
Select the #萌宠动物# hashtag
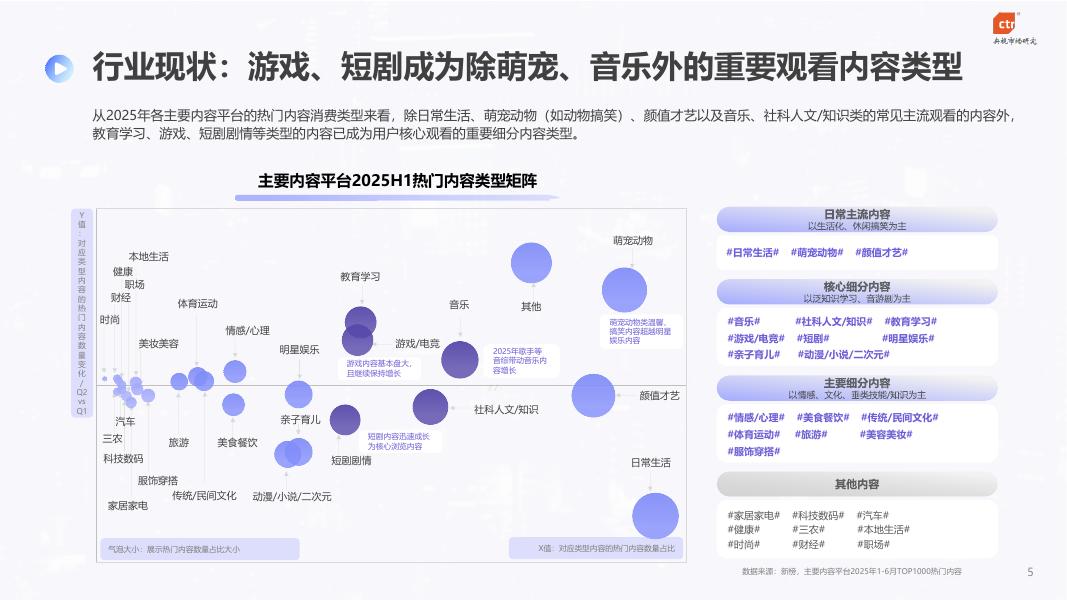[x=817, y=252]
